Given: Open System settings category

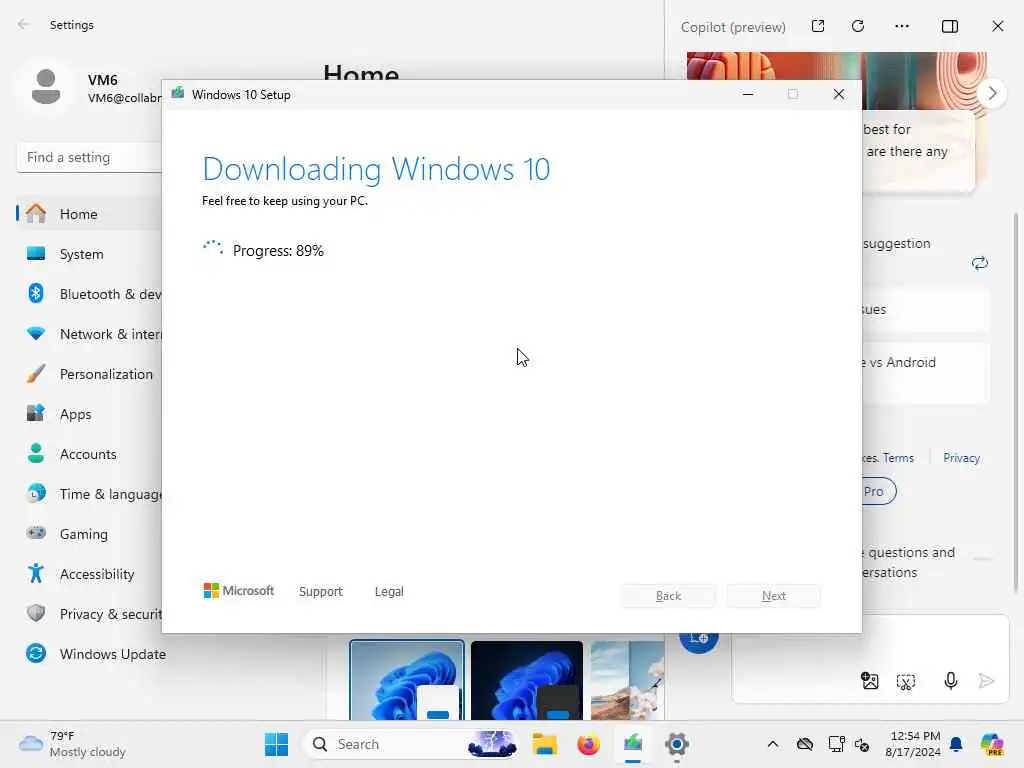Looking at the screenshot, I should click(x=89, y=254).
